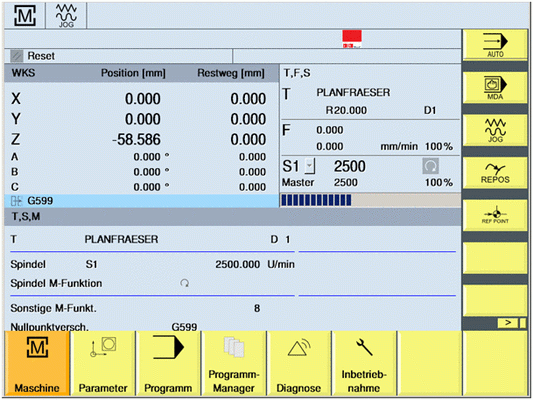
Task: Switch to AUTO mode softkey
Action: click(x=495, y=45)
